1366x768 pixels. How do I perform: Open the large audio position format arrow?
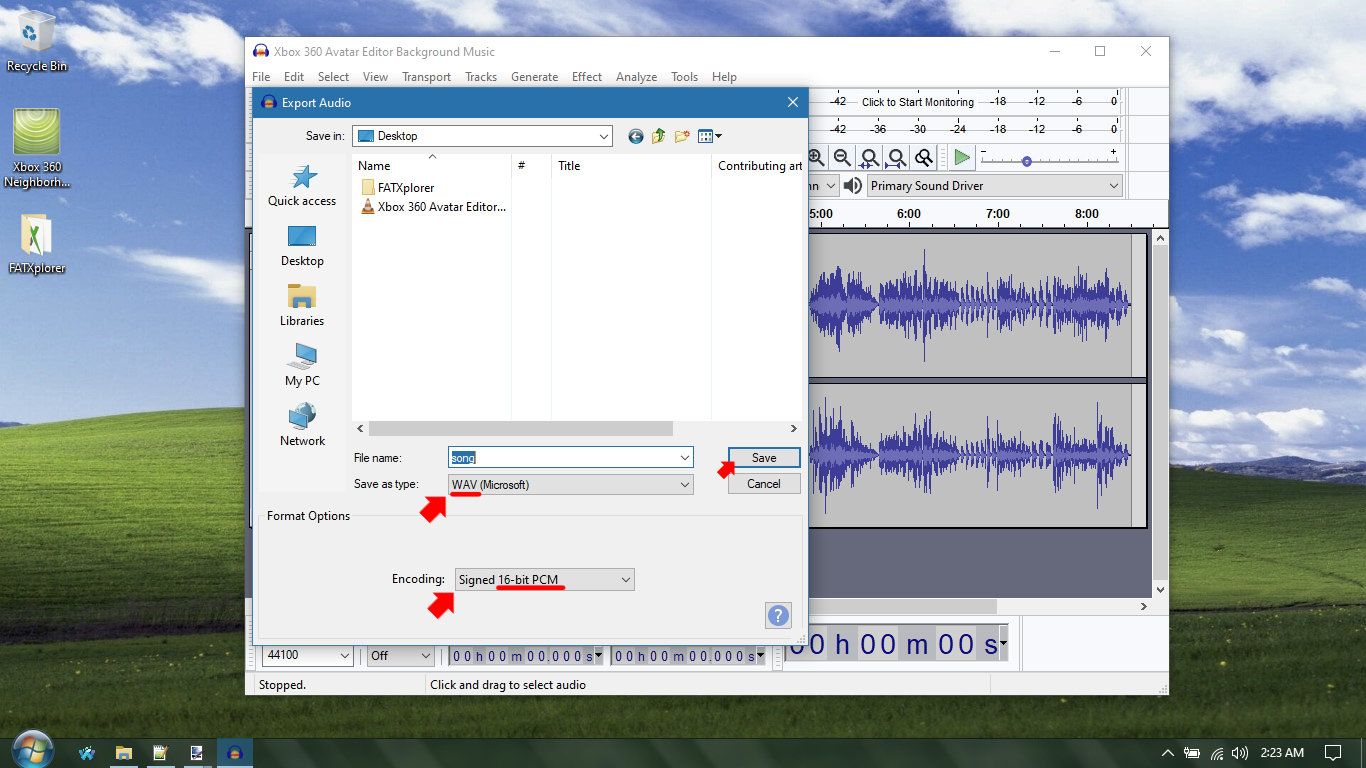(1003, 645)
